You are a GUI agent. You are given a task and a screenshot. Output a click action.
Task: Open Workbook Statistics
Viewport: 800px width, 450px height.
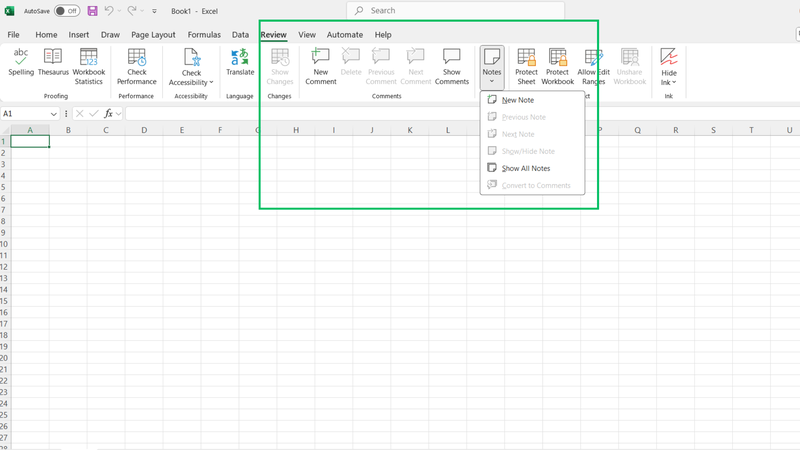89,66
